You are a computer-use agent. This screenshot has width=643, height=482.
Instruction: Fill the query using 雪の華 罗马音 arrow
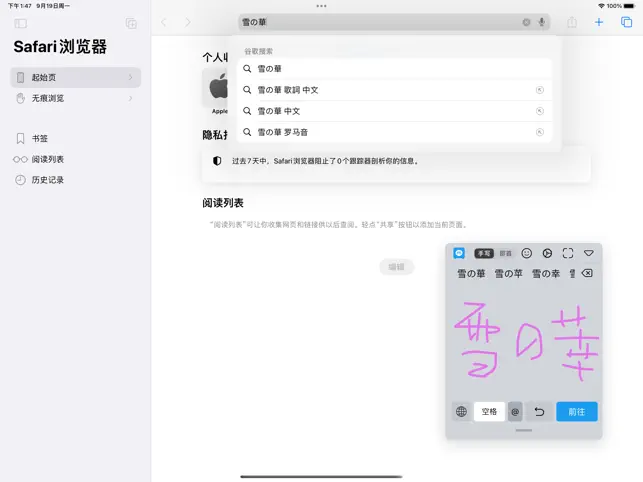[540, 132]
